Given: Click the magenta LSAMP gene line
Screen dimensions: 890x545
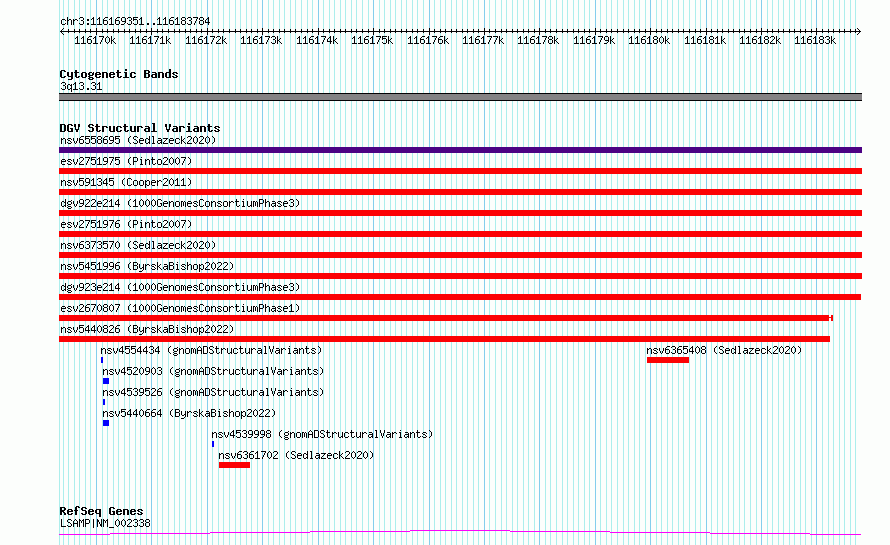Looking at the screenshot, I should pyautogui.click(x=460, y=533).
